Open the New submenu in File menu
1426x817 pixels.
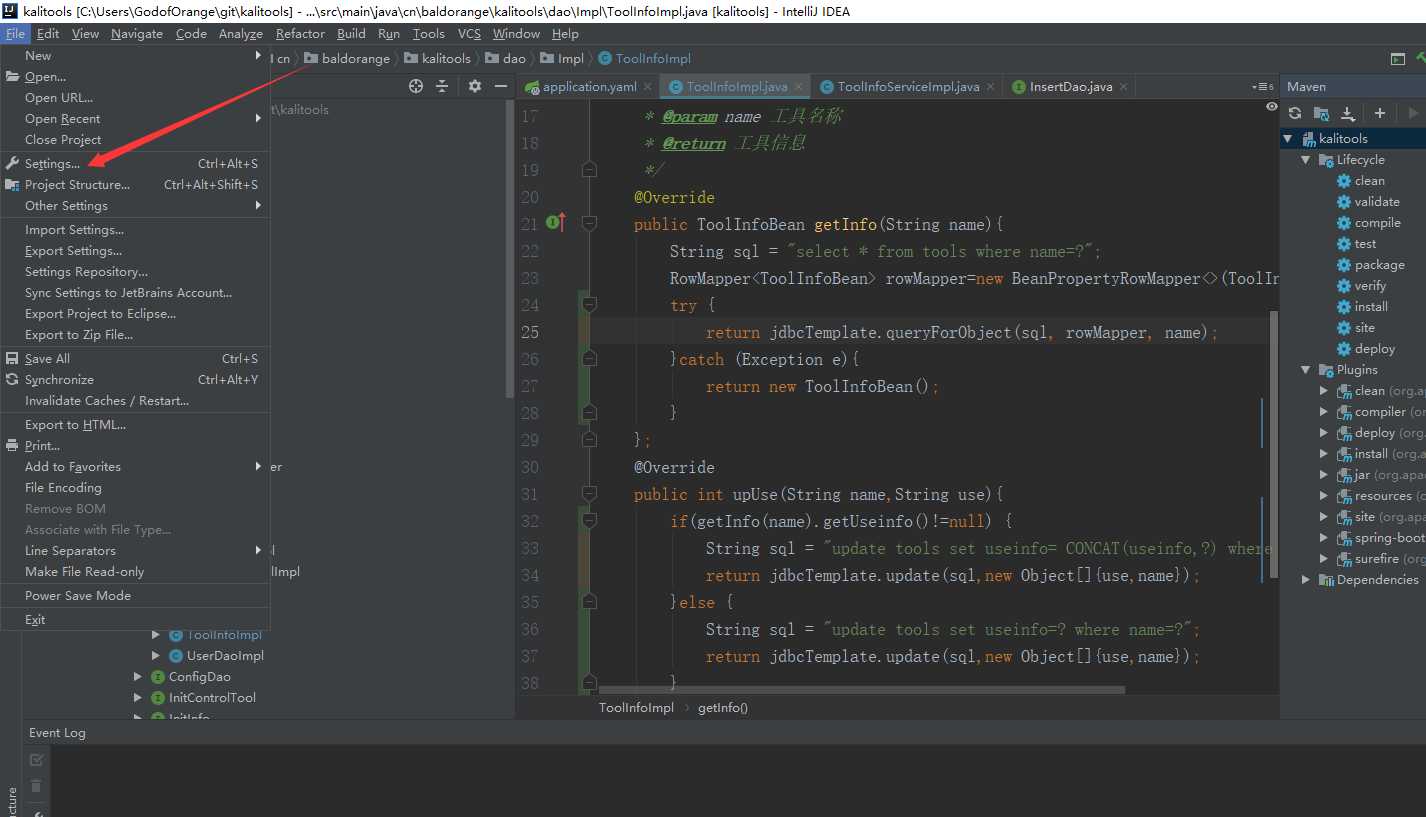point(135,56)
